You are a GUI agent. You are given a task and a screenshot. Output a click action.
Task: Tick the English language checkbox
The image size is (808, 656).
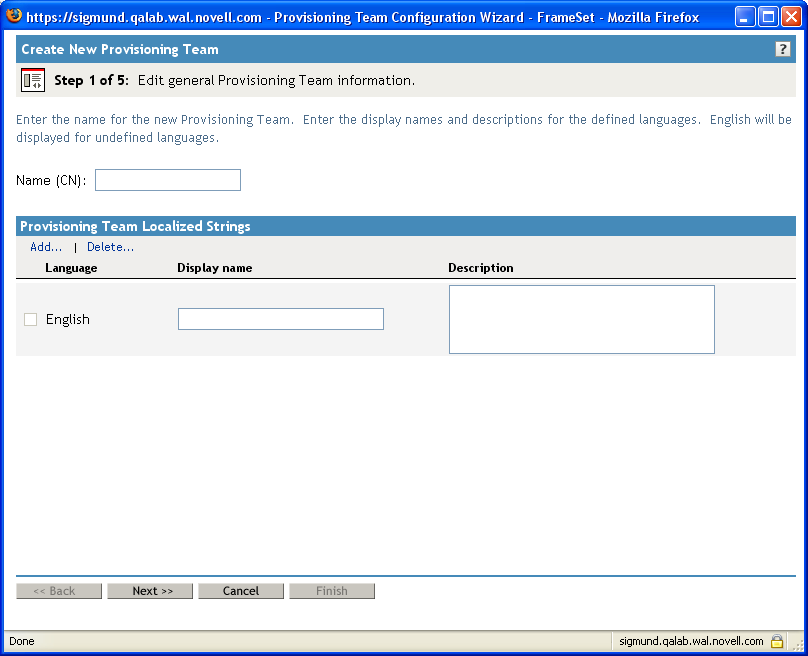pyautogui.click(x=30, y=319)
